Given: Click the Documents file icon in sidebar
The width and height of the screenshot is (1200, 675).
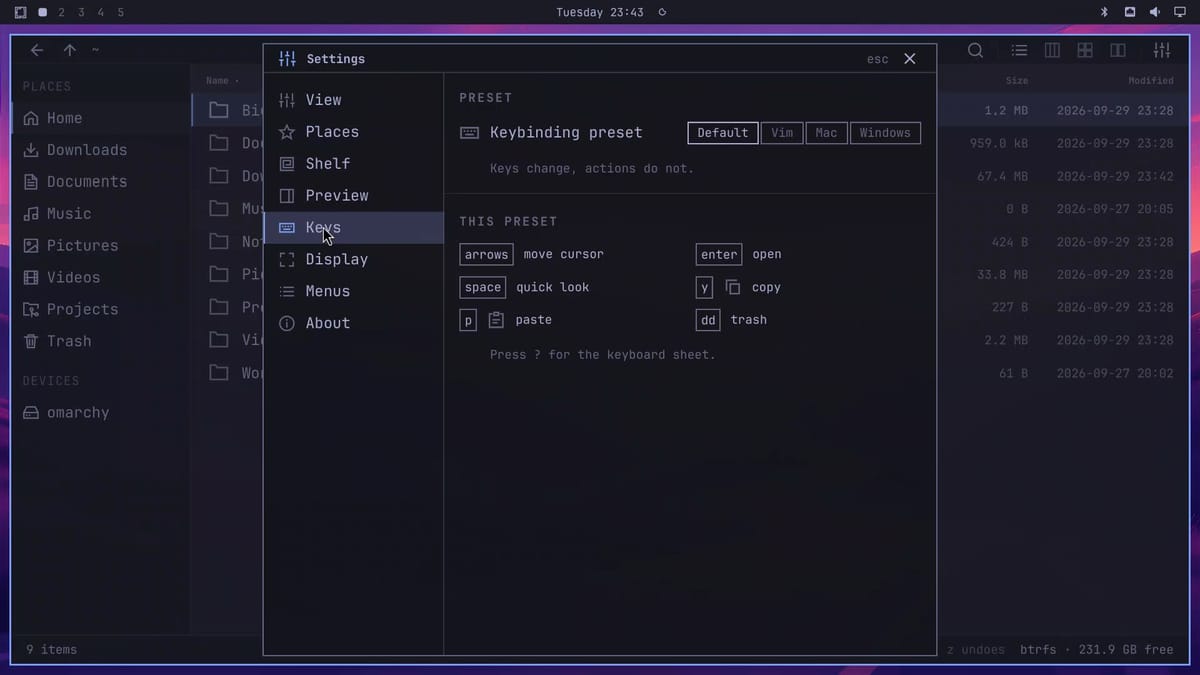Looking at the screenshot, I should [31, 182].
